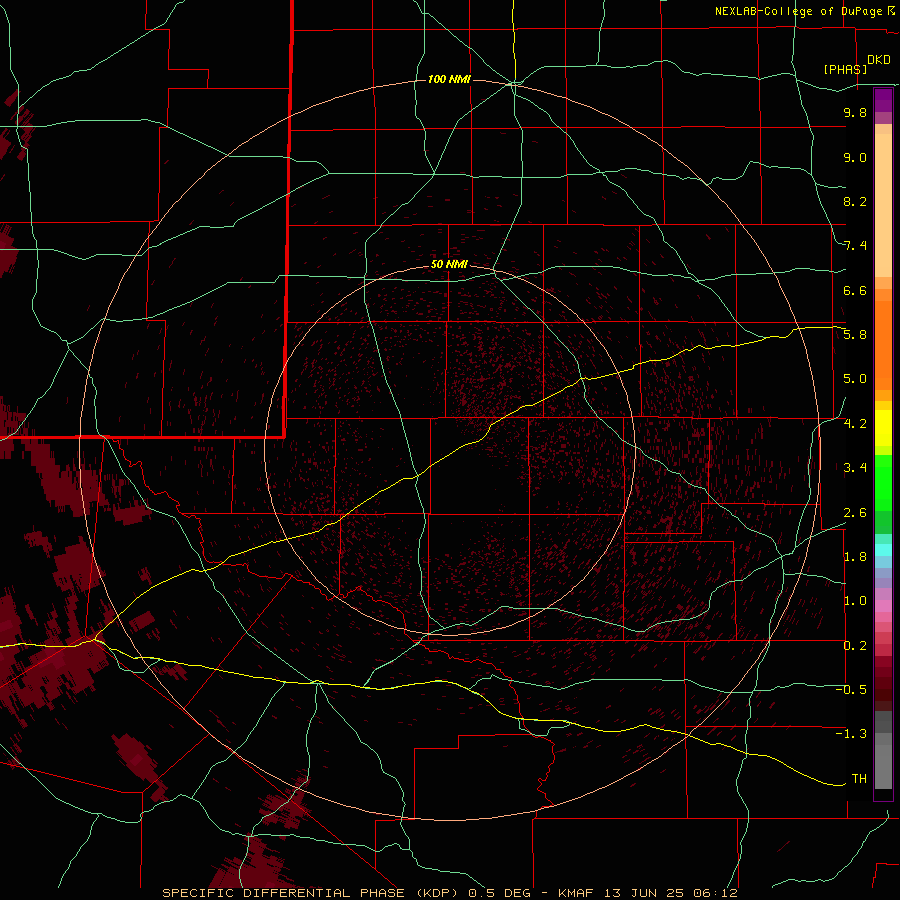
Task: Click the NEXLAB-College of DuPage label
Action: 800,11
